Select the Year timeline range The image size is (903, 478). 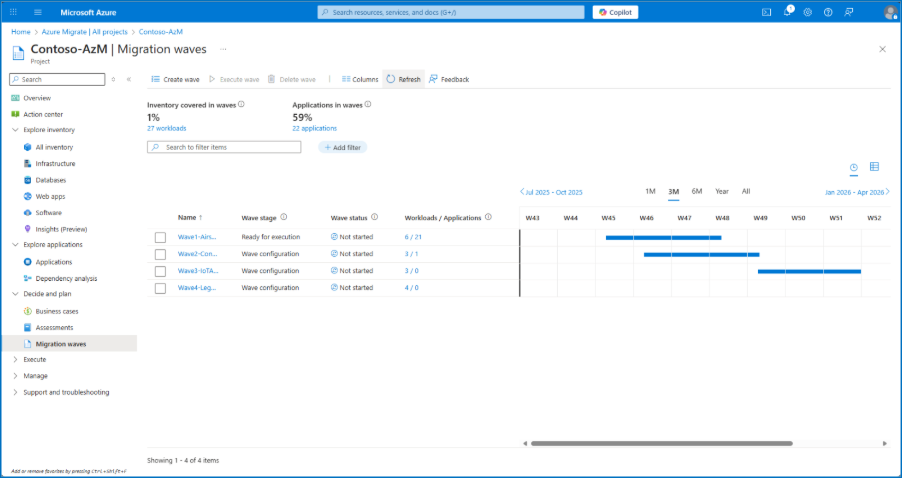click(x=722, y=191)
